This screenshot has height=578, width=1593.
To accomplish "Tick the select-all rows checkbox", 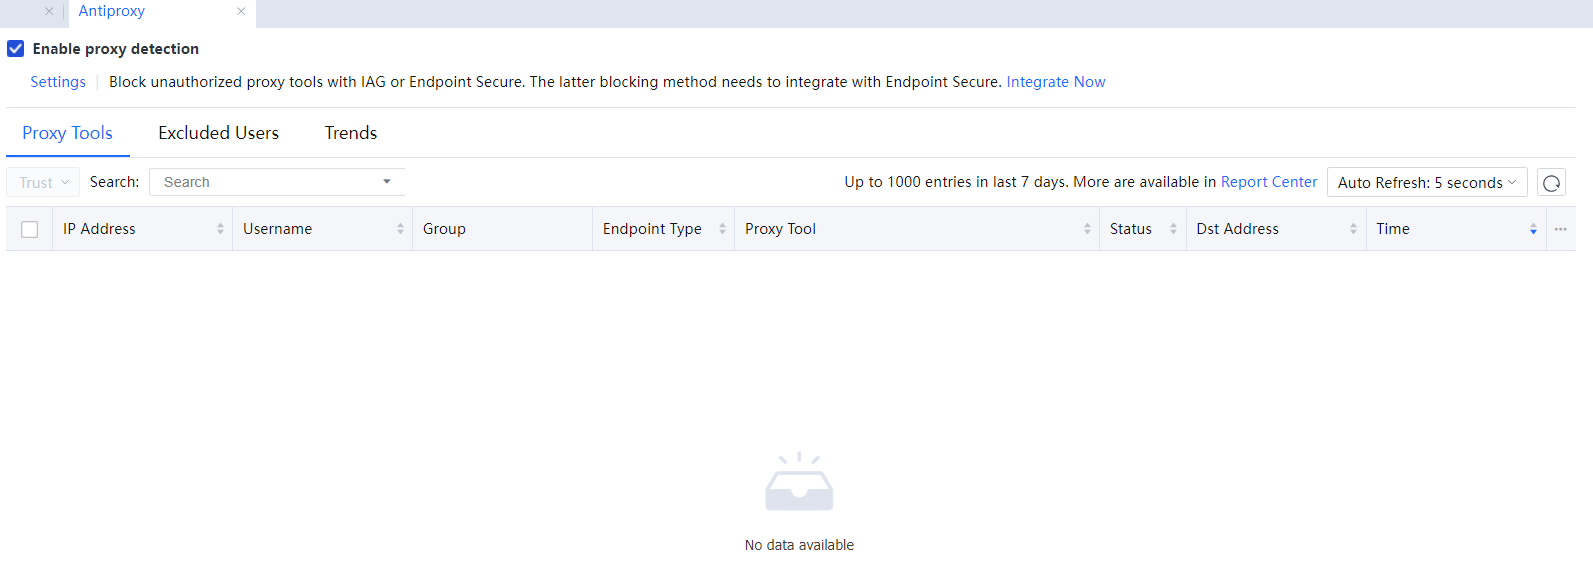I will 30,229.
